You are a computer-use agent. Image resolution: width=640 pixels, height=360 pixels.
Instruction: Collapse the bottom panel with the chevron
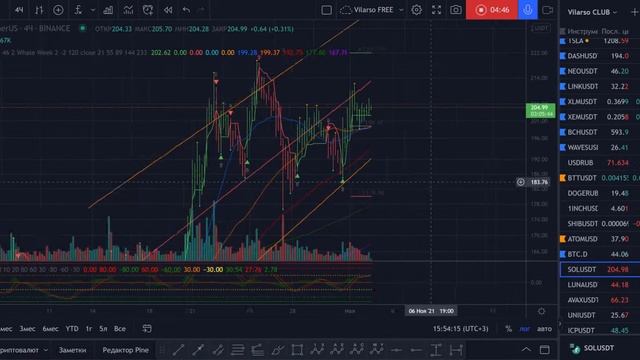pos(526,350)
